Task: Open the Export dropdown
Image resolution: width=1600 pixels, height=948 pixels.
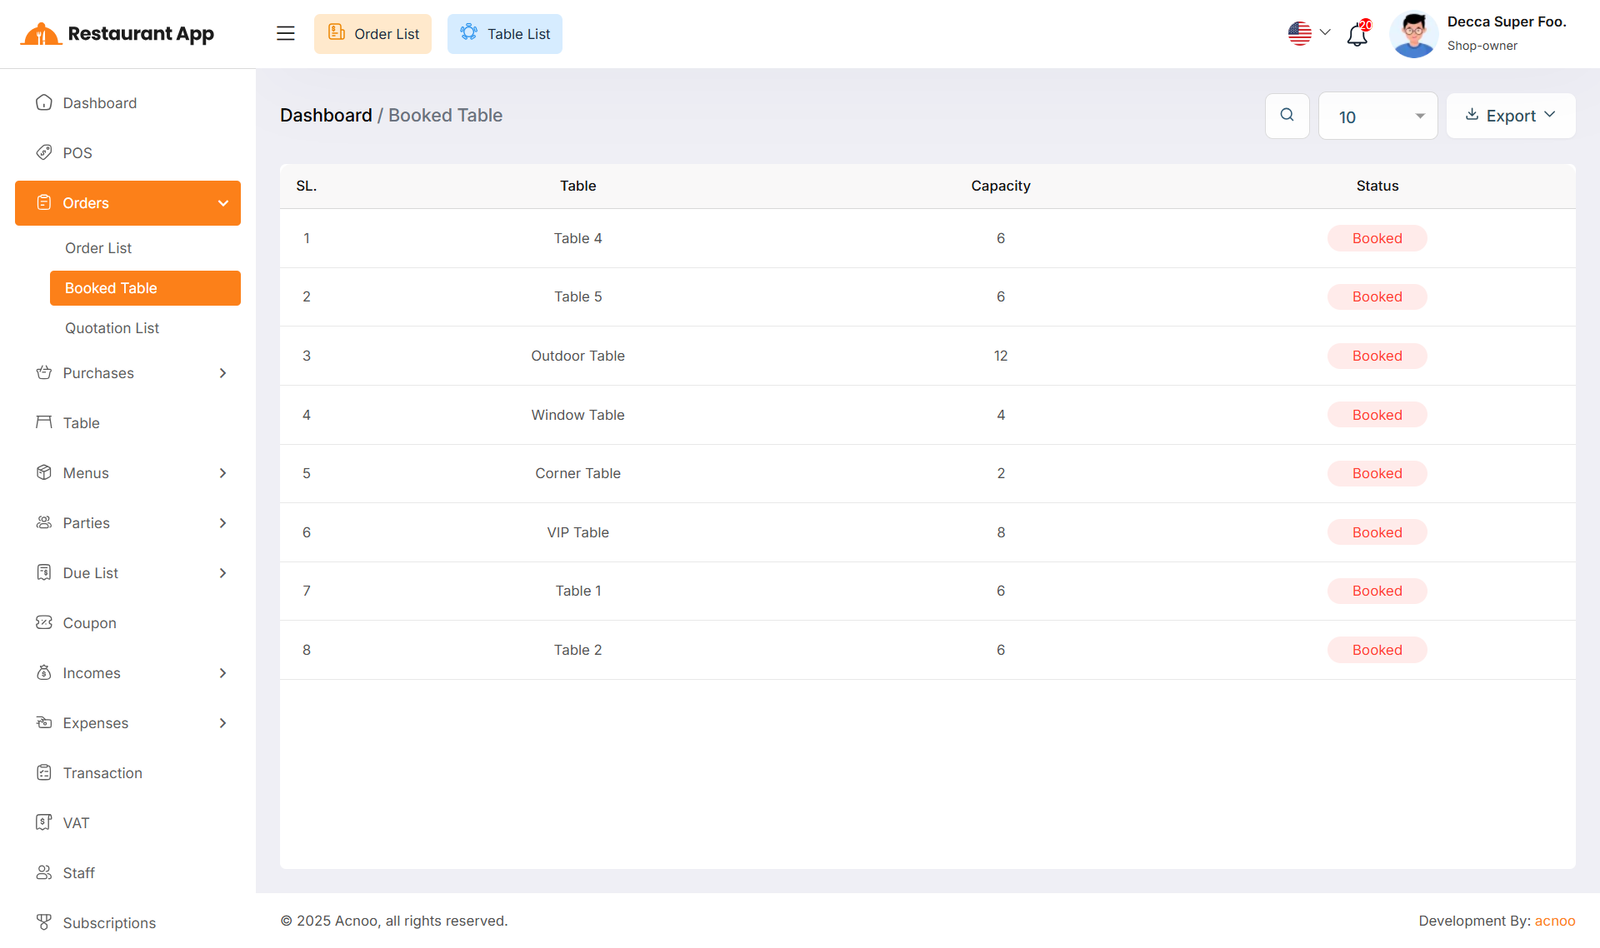Action: pyautogui.click(x=1510, y=116)
